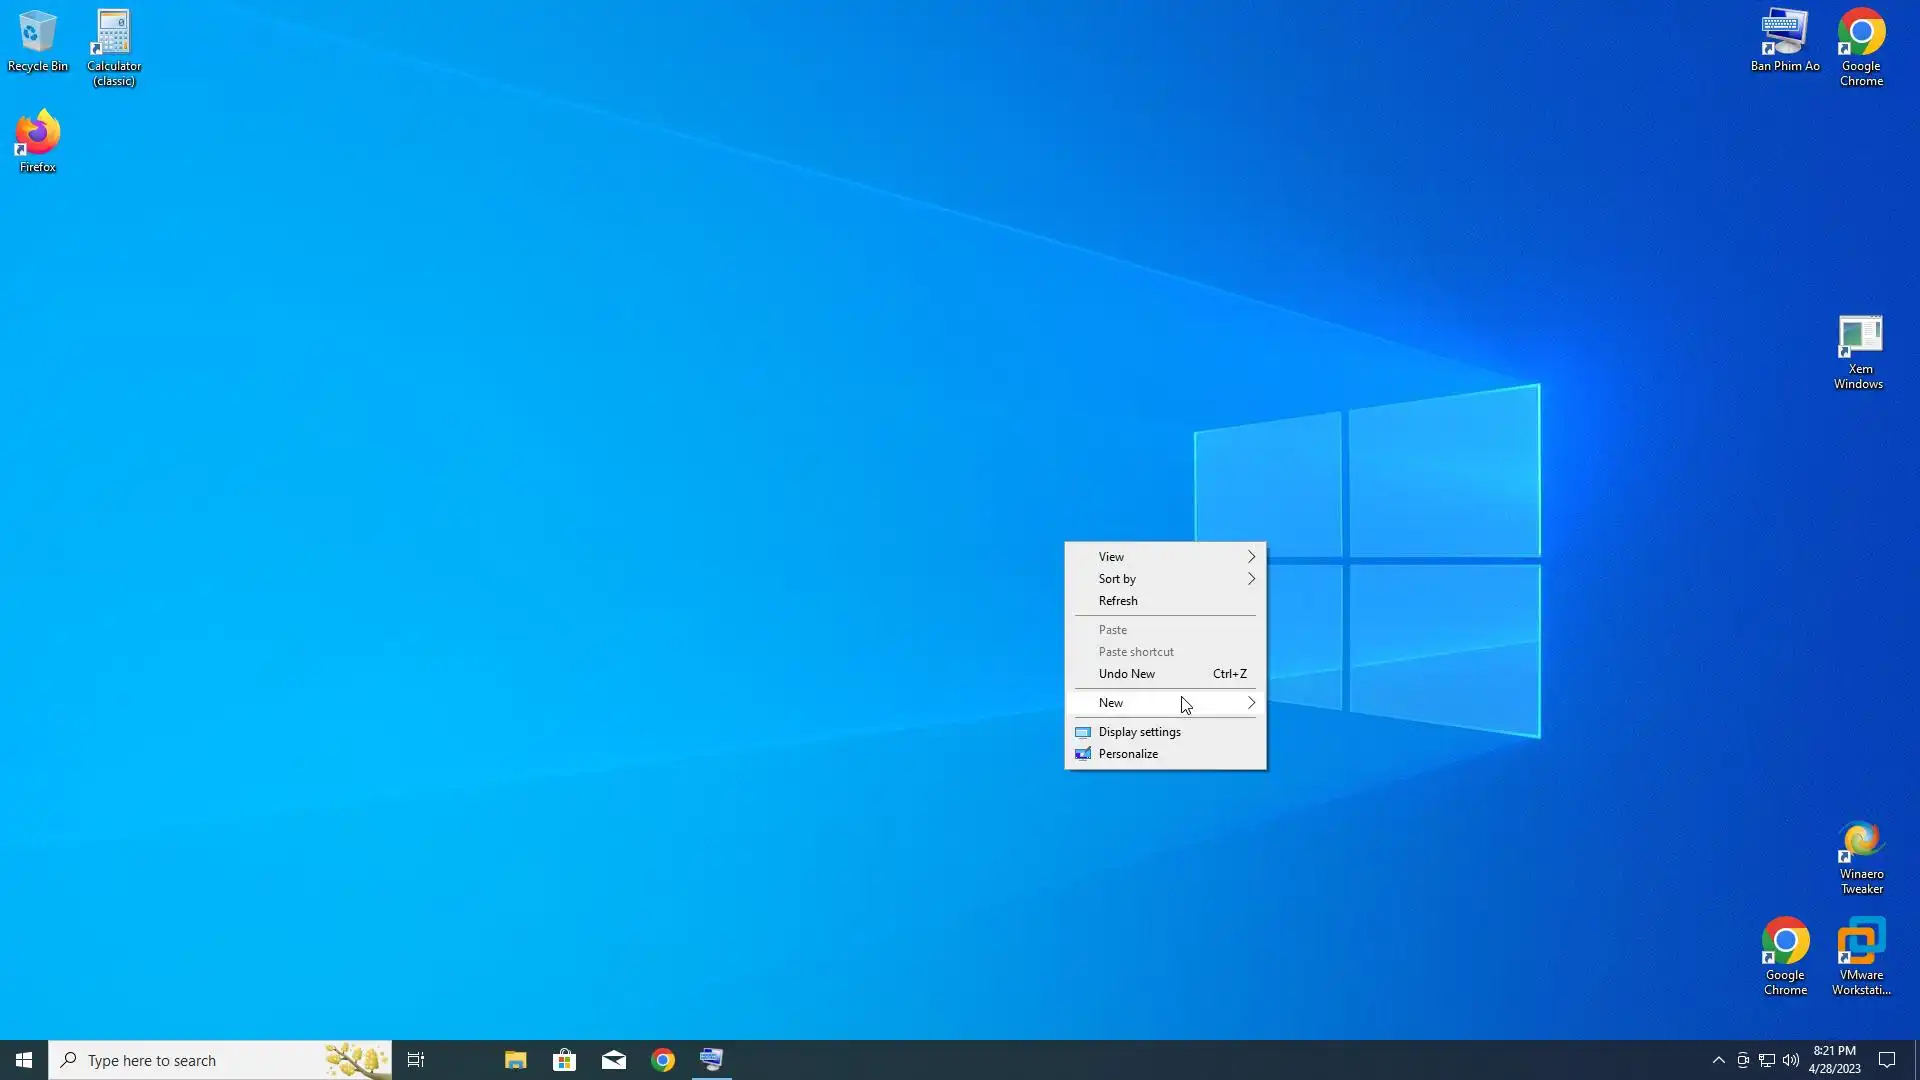Viewport: 1920px width, 1080px height.
Task: Open File Explorer from the taskbar
Action: (515, 1060)
